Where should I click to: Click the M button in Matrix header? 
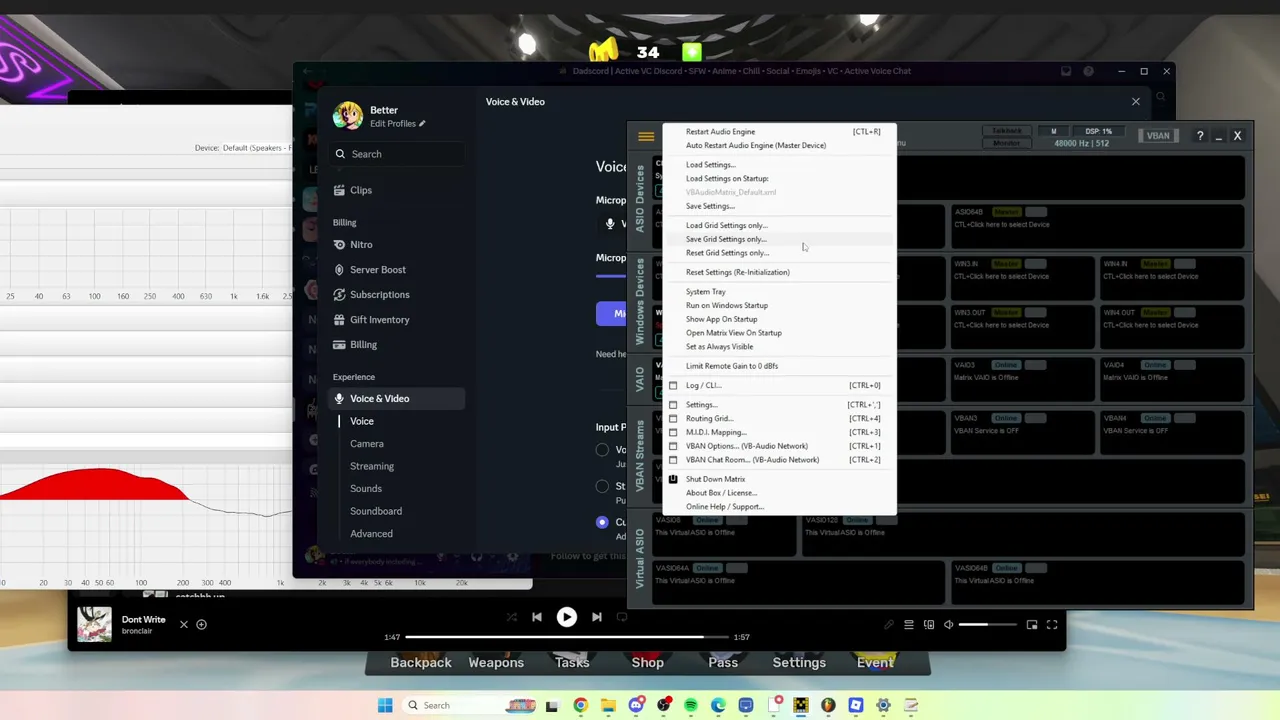tap(1053, 131)
